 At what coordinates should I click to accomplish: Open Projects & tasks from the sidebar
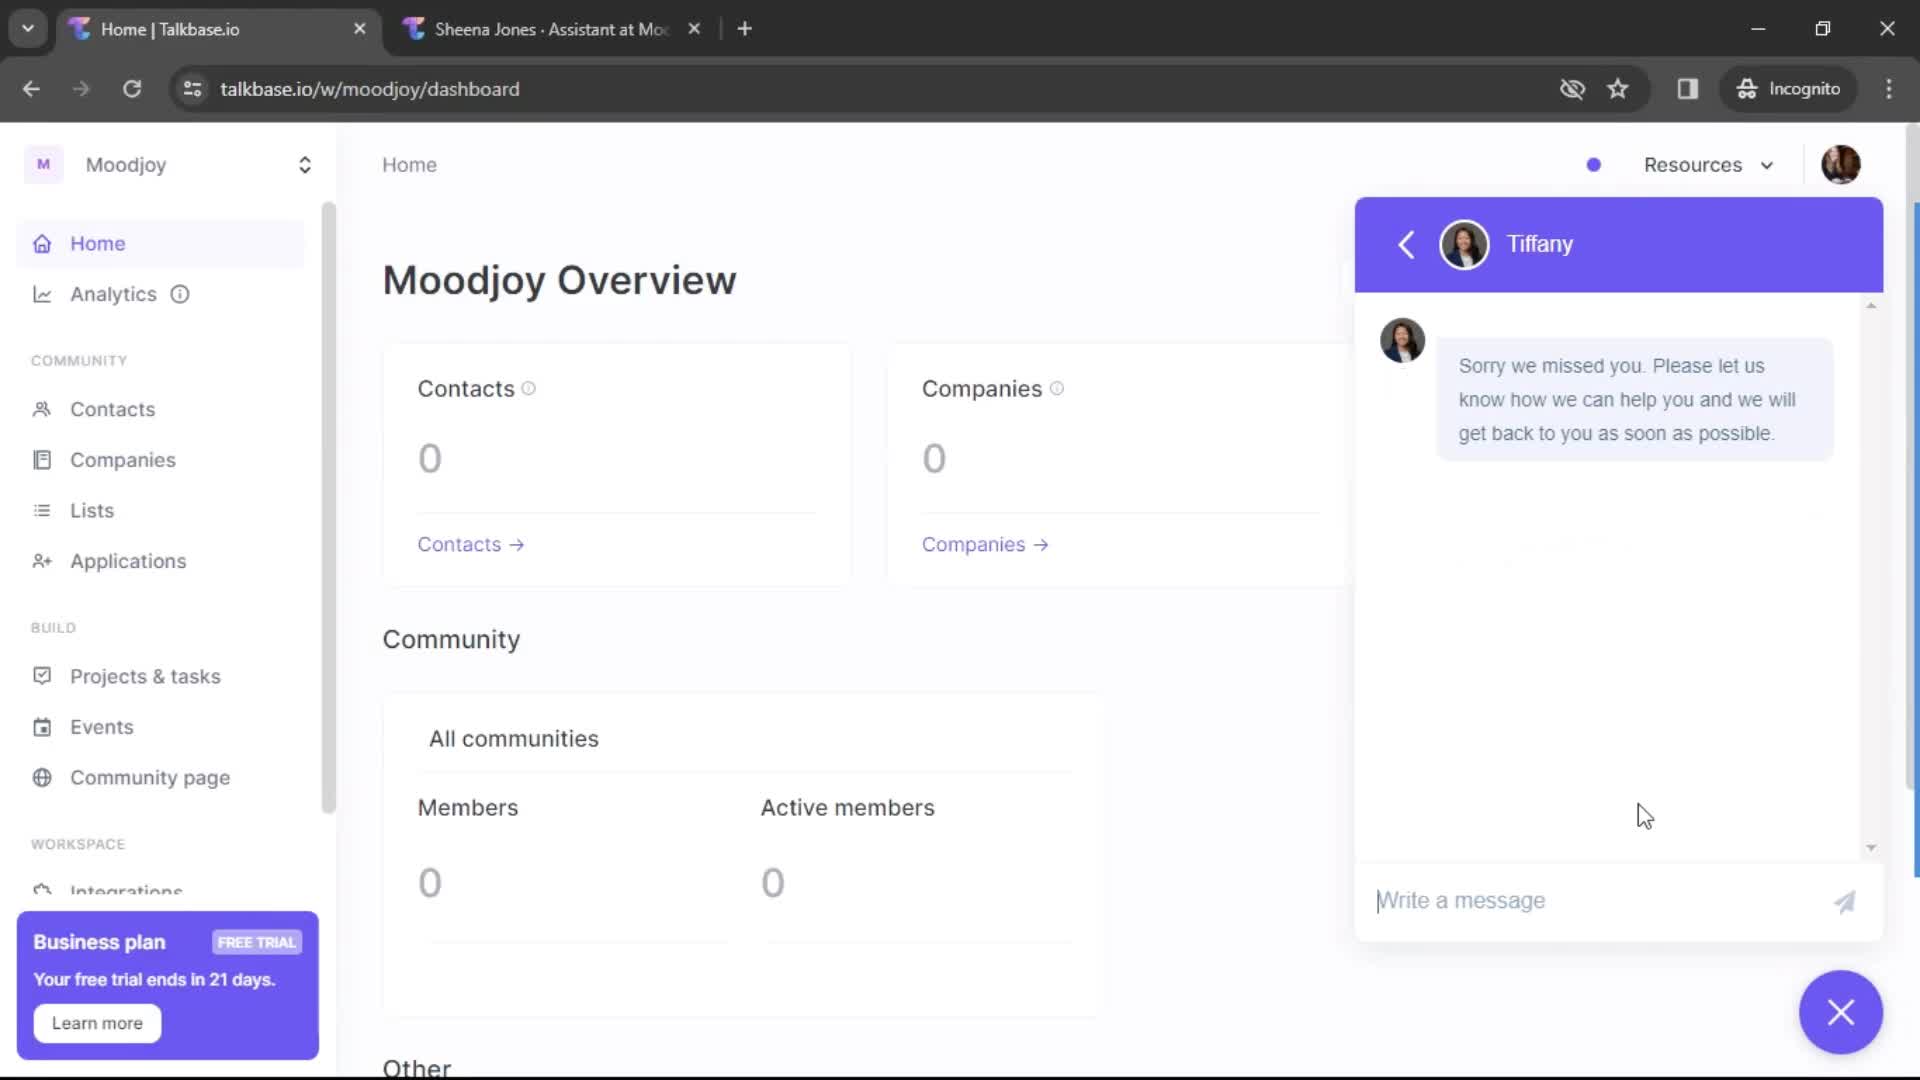point(145,676)
